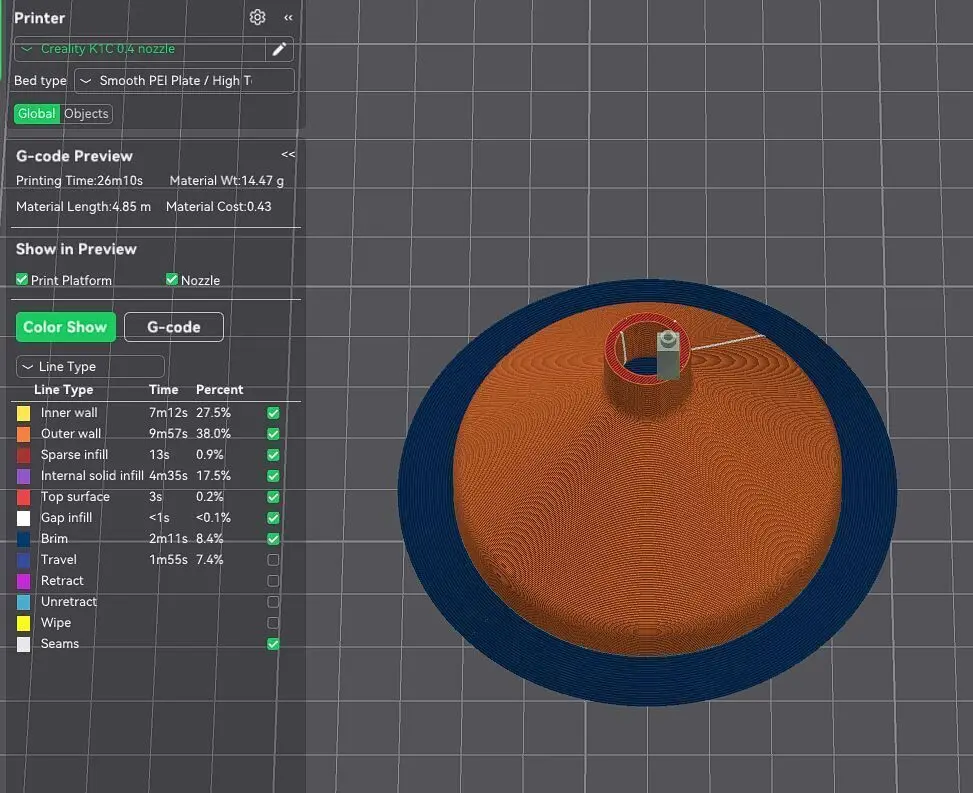Uncheck Top surface visibility
This screenshot has width=973, height=793.
click(273, 497)
